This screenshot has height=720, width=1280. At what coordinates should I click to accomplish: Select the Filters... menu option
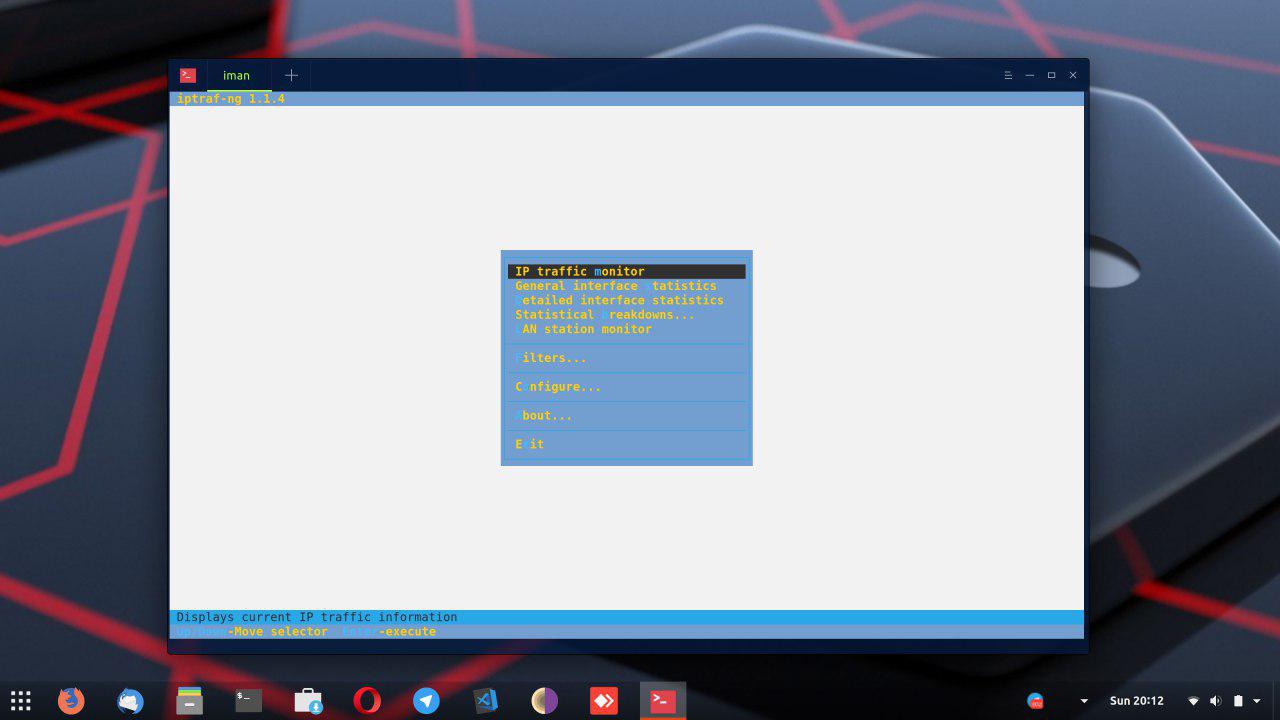click(551, 358)
